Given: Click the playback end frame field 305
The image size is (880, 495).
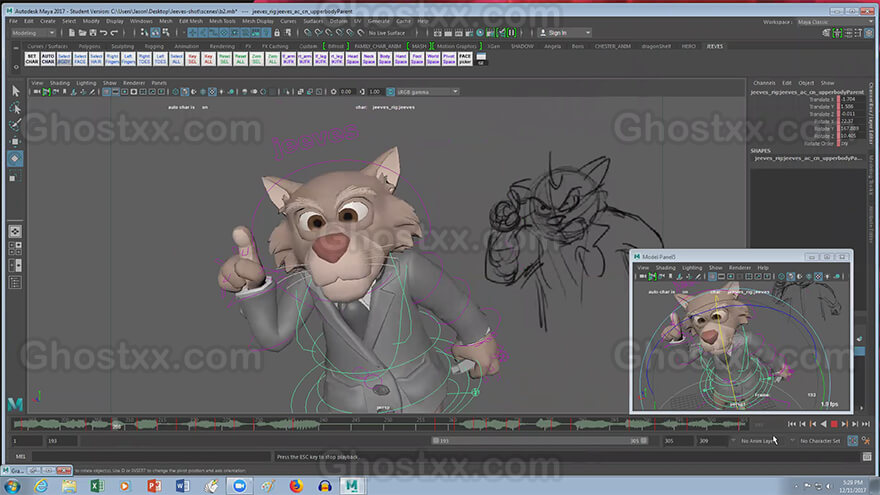Looking at the screenshot, I should tap(677, 441).
